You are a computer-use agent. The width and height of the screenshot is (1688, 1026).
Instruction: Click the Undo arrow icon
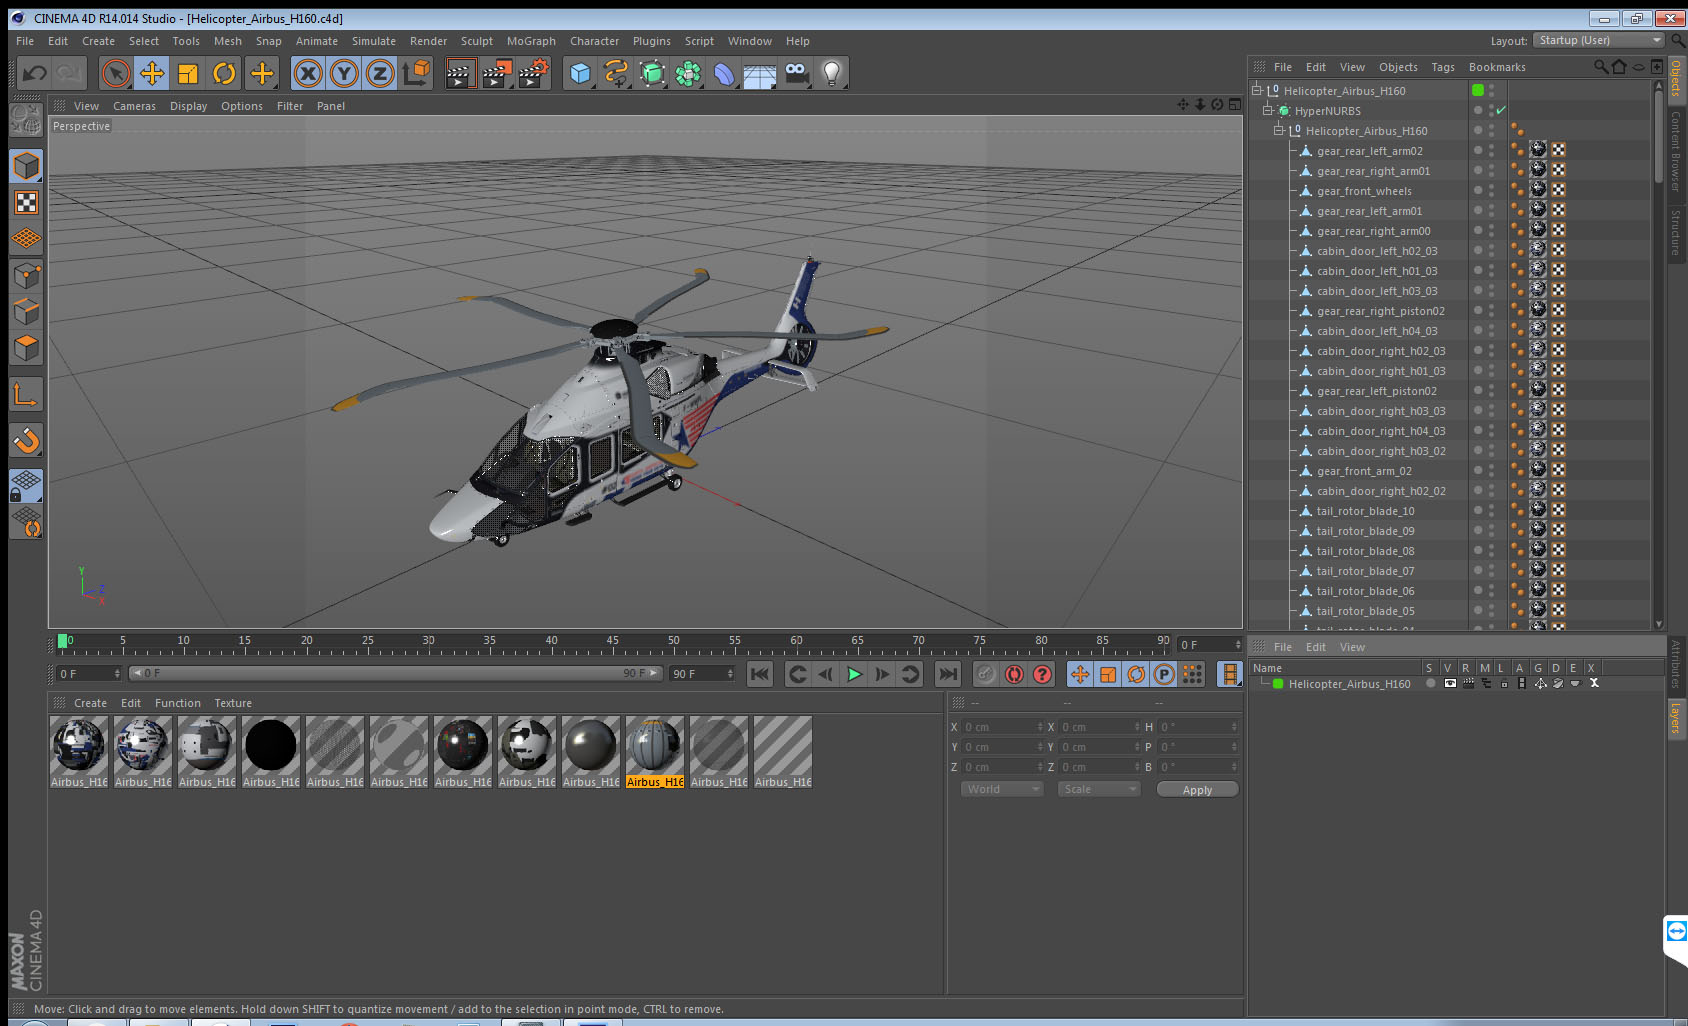[x=35, y=73]
